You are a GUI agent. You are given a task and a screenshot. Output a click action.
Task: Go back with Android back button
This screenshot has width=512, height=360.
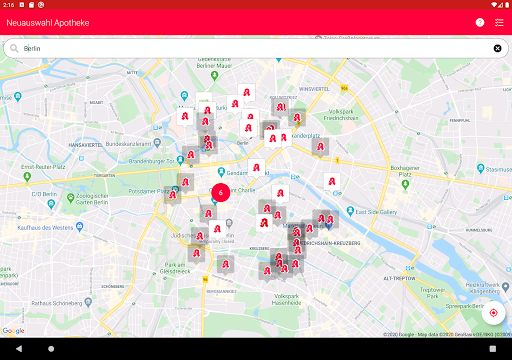click(19, 349)
